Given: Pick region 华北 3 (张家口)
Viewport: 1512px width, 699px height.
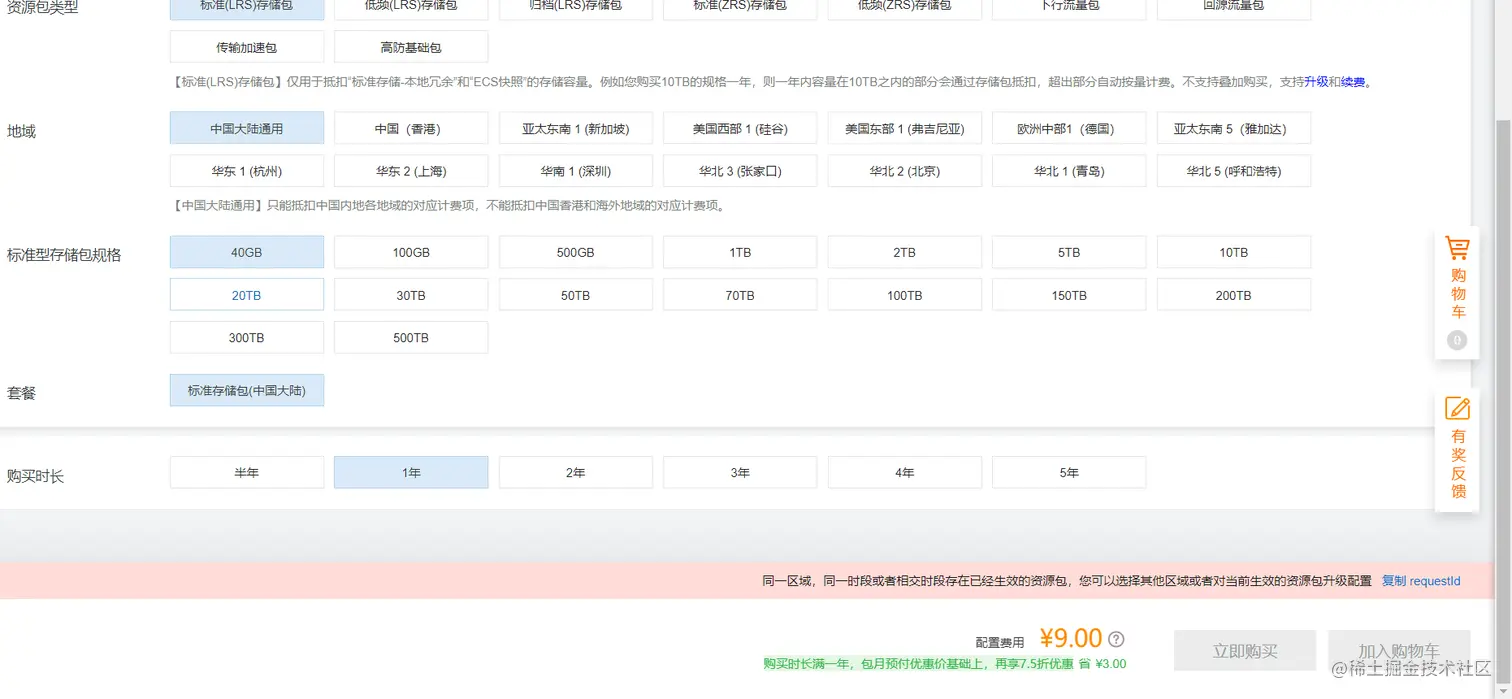Looking at the screenshot, I should click(740, 171).
